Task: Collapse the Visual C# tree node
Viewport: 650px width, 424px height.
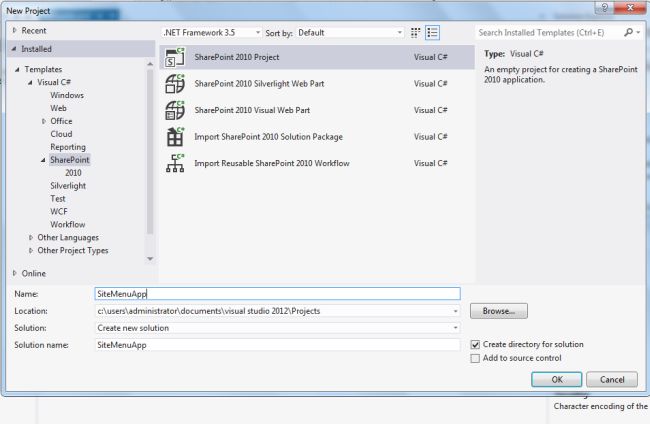Action: tap(30, 82)
